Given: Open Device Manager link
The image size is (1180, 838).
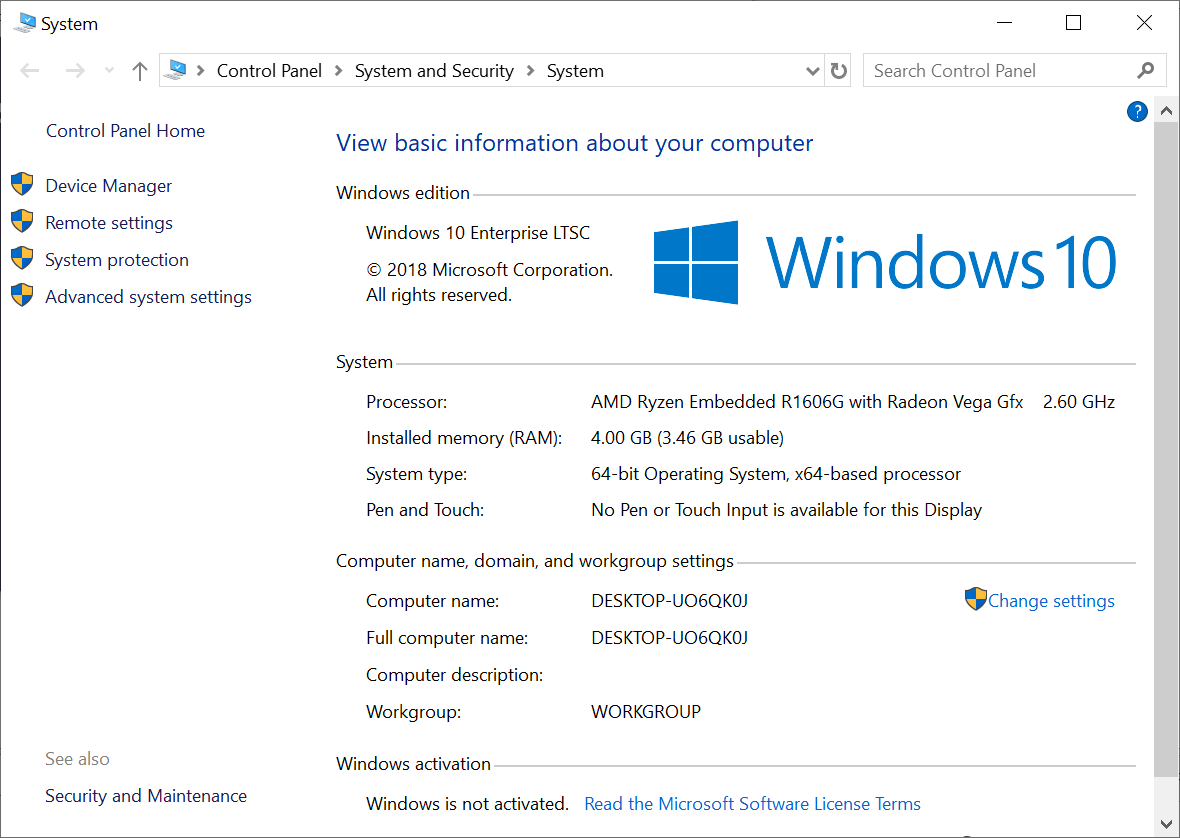Looking at the screenshot, I should [x=108, y=186].
